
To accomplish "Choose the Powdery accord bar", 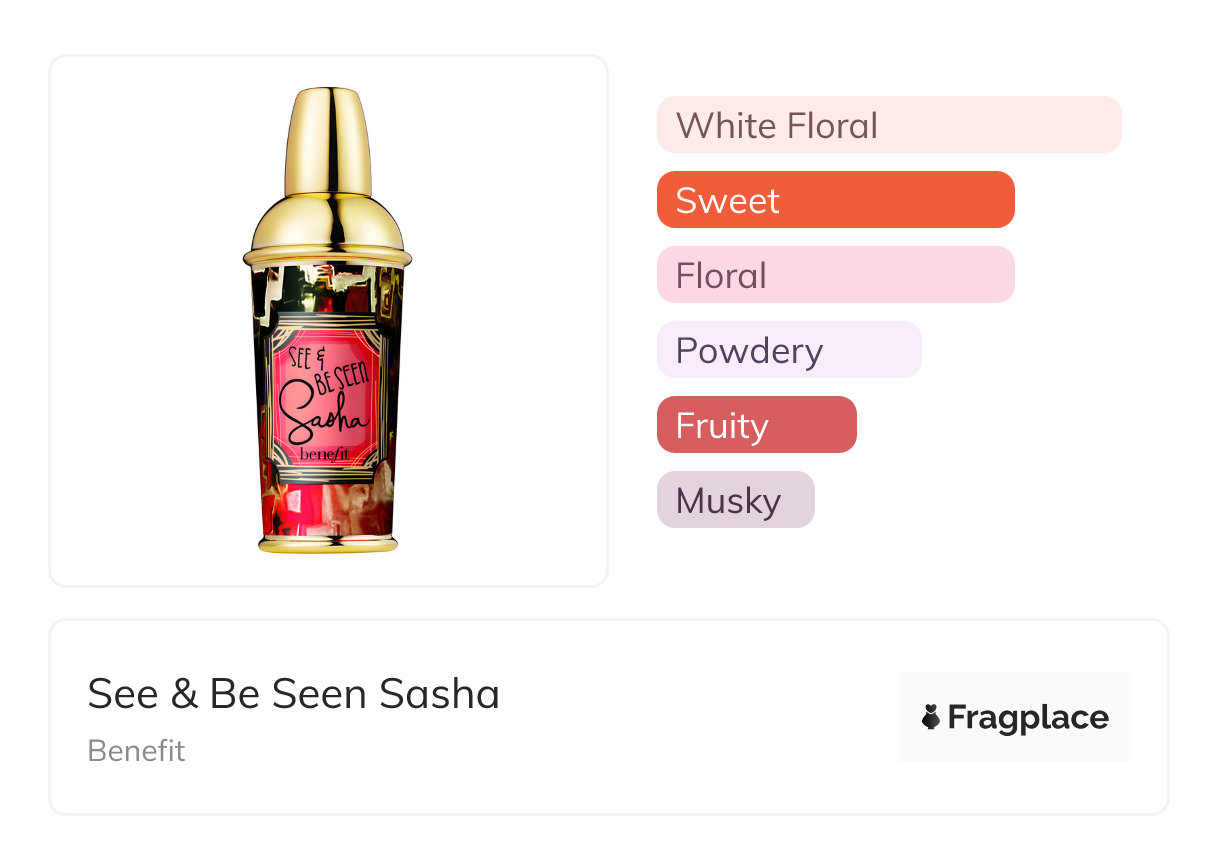I will pos(788,350).
